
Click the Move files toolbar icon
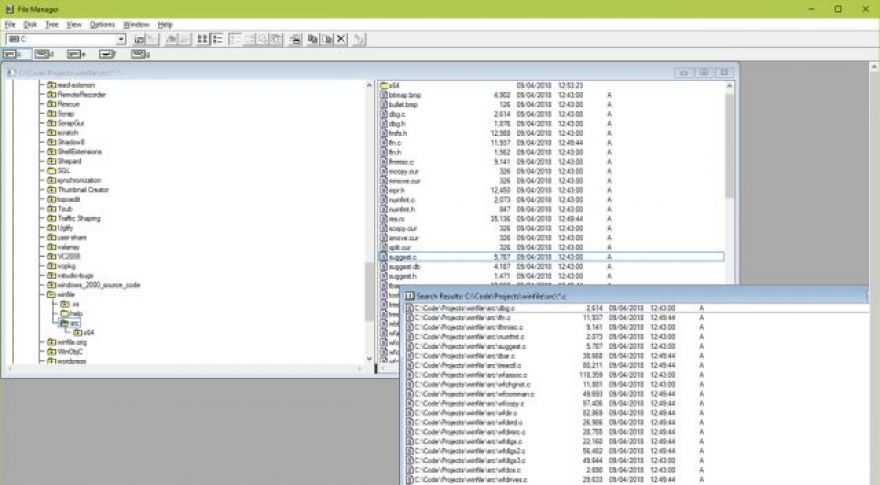click(x=327, y=39)
